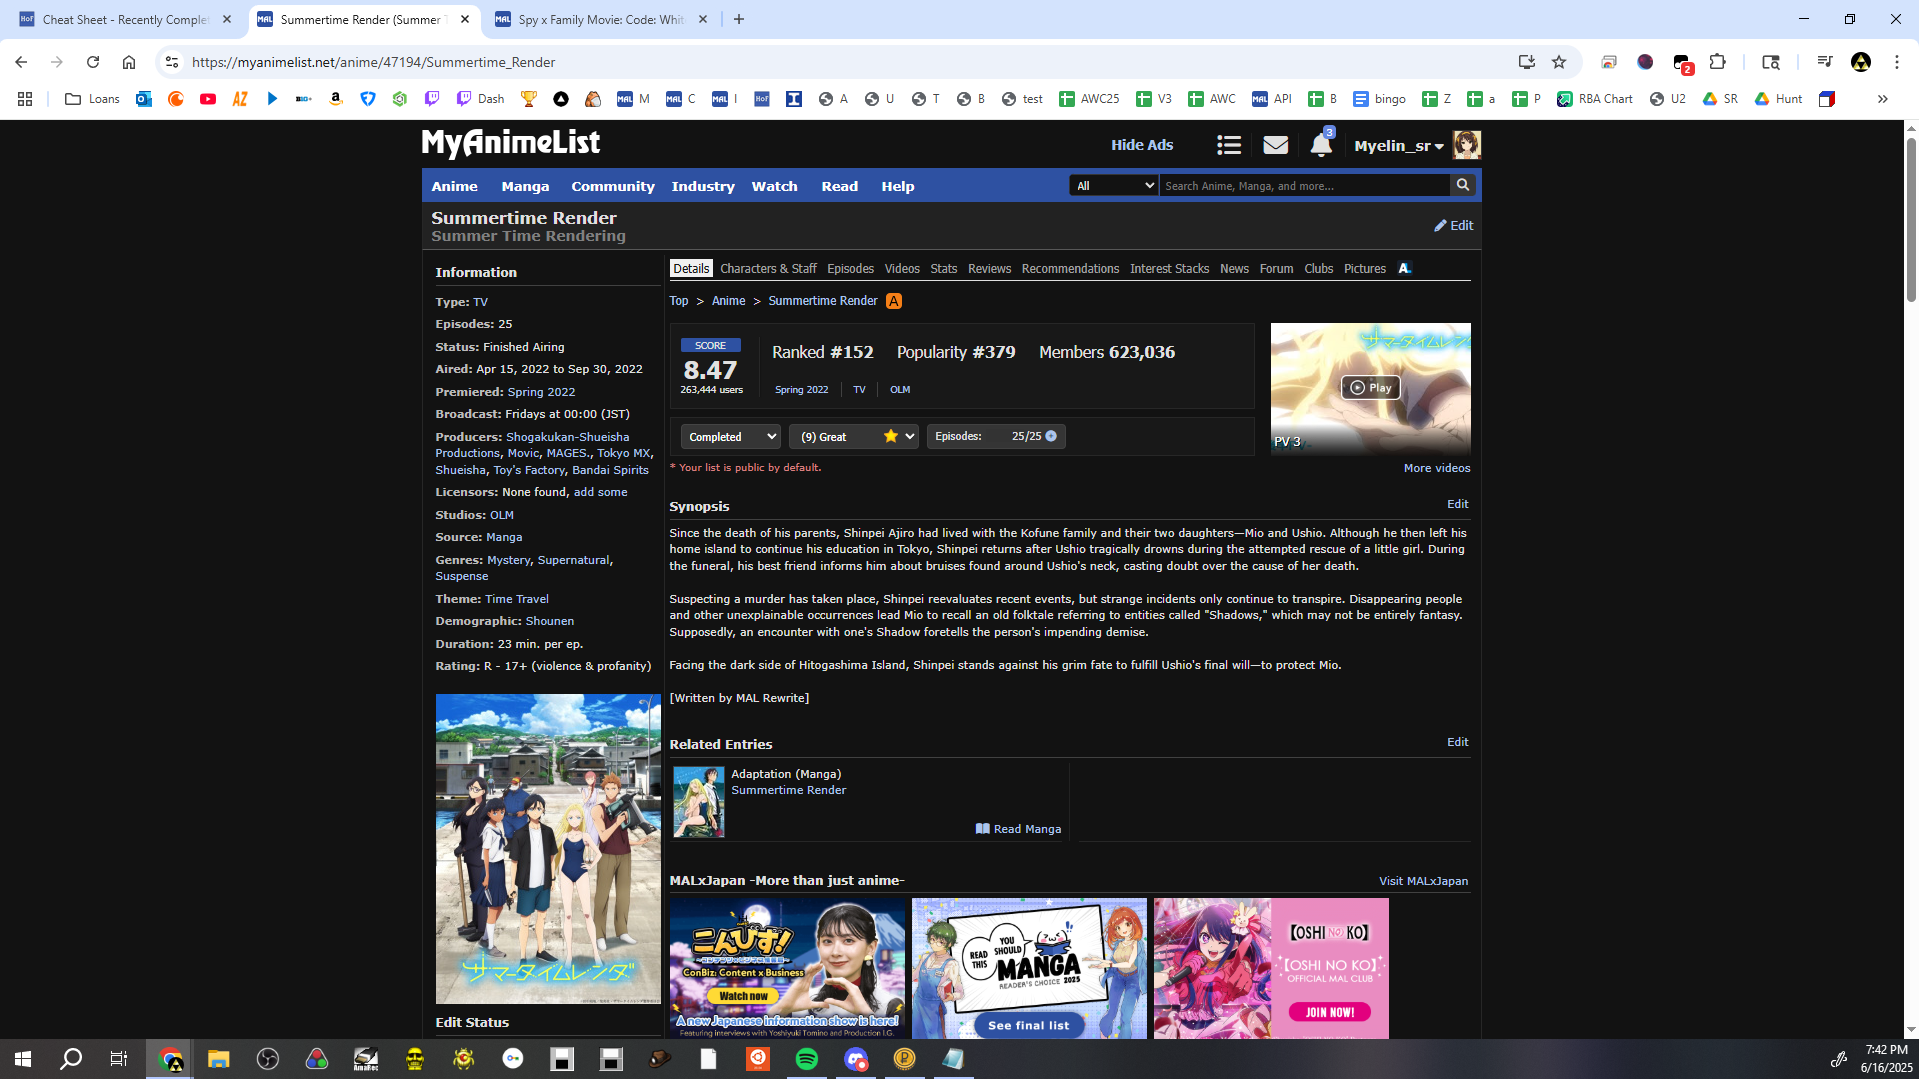The image size is (1919, 1079).
Task: Open the Chrome extensions puzzle icon
Action: point(1717,62)
